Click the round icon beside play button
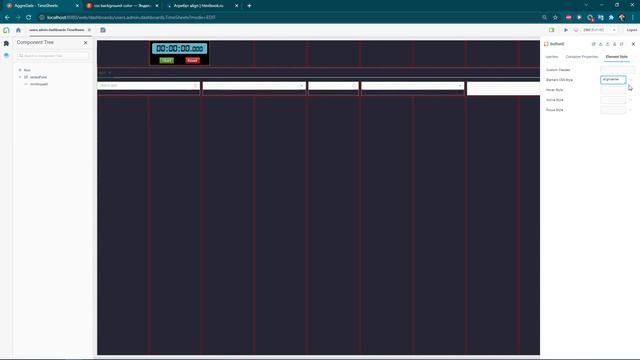 (576, 30)
